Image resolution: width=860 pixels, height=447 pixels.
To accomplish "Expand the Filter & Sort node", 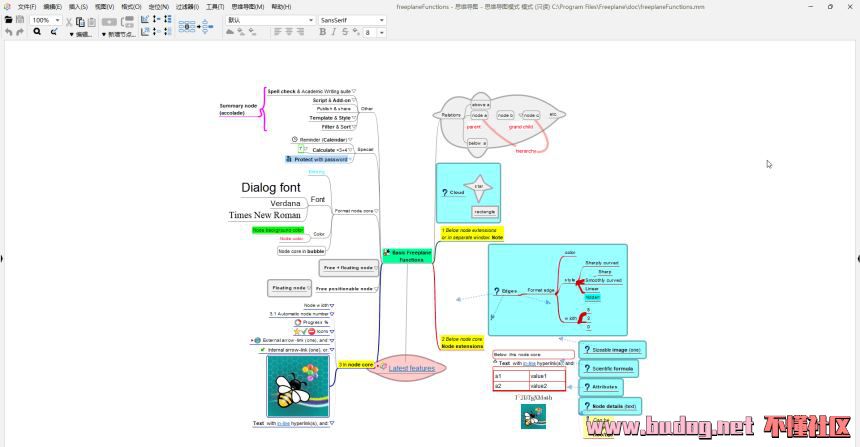I will [x=354, y=127].
